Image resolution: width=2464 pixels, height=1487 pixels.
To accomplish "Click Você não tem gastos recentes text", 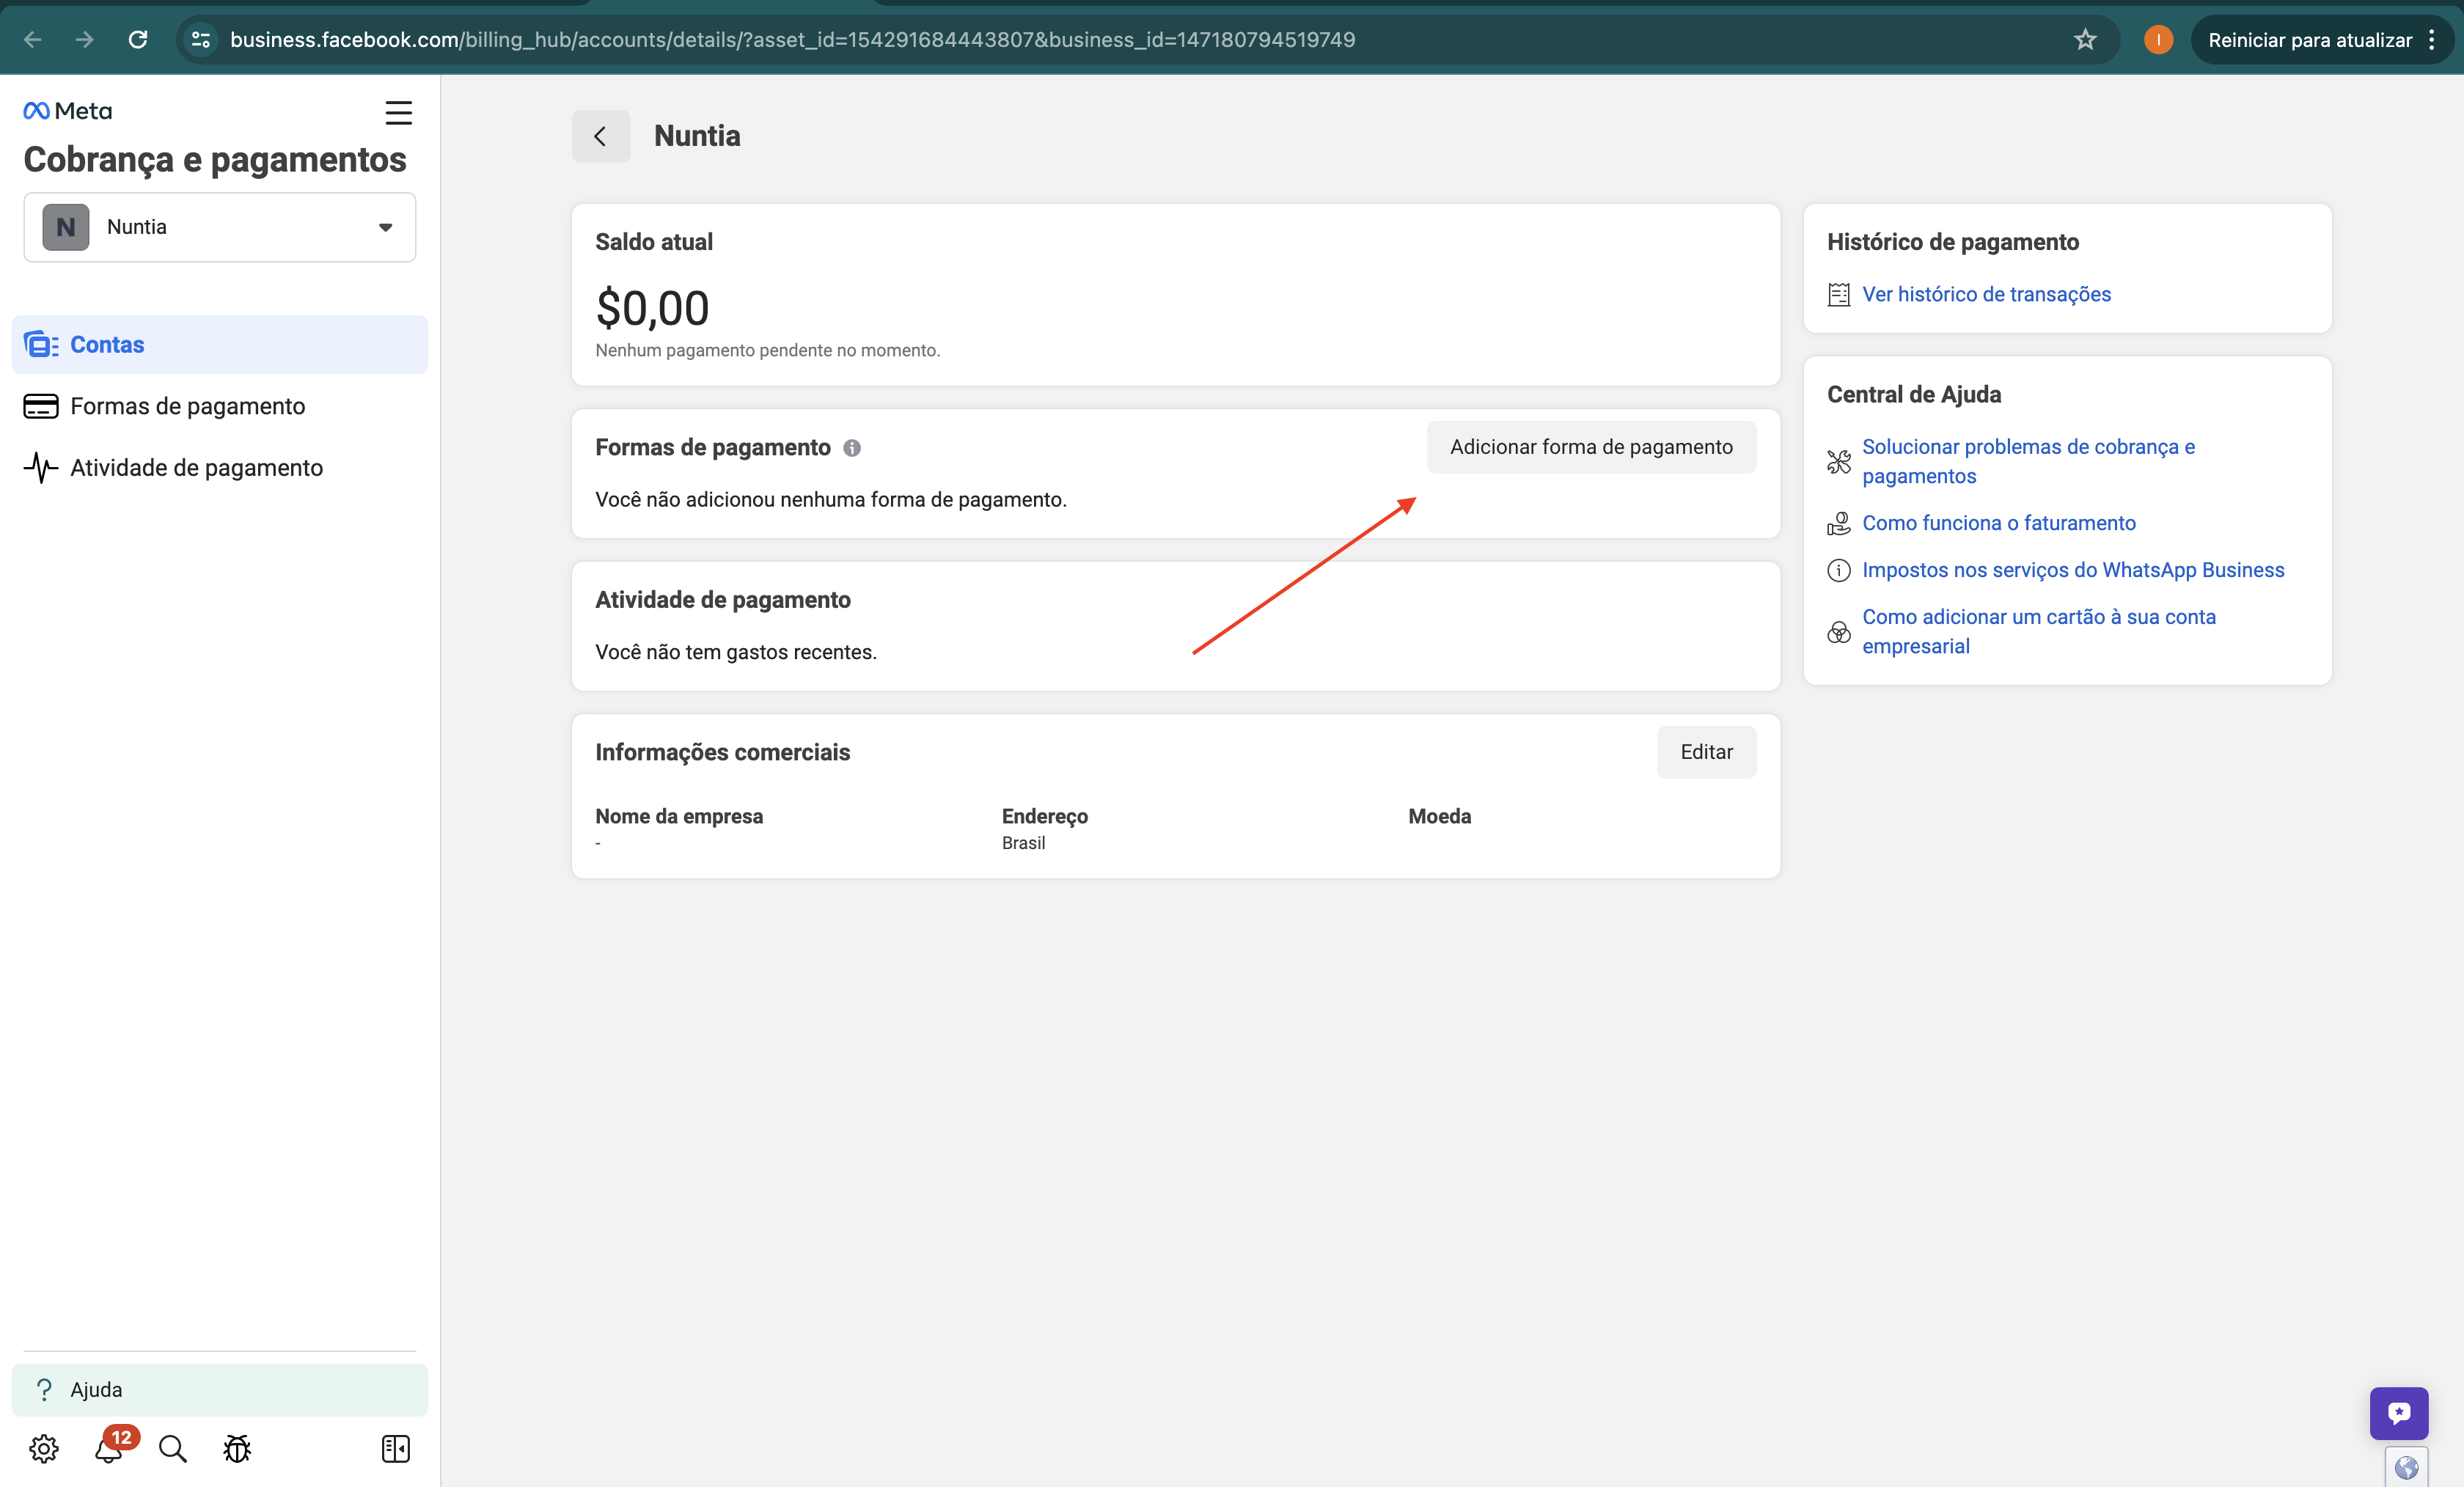I will click(735, 652).
